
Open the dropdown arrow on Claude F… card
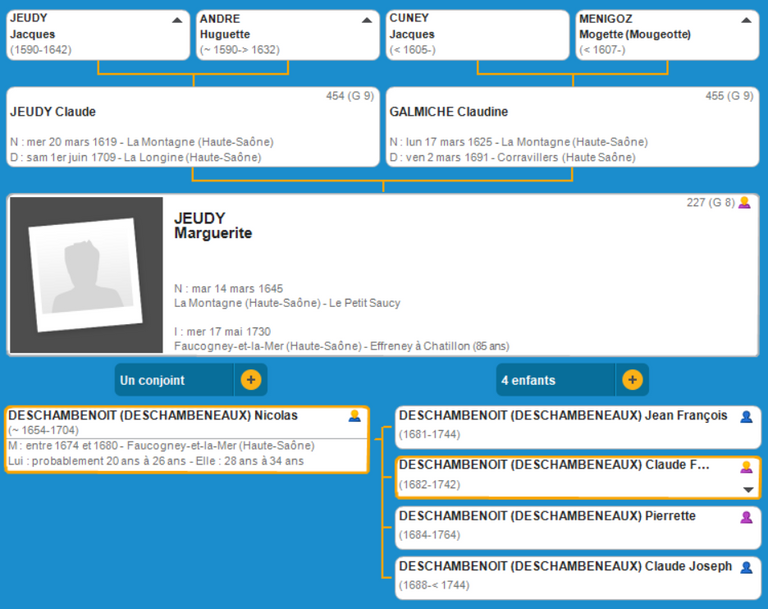[747, 489]
